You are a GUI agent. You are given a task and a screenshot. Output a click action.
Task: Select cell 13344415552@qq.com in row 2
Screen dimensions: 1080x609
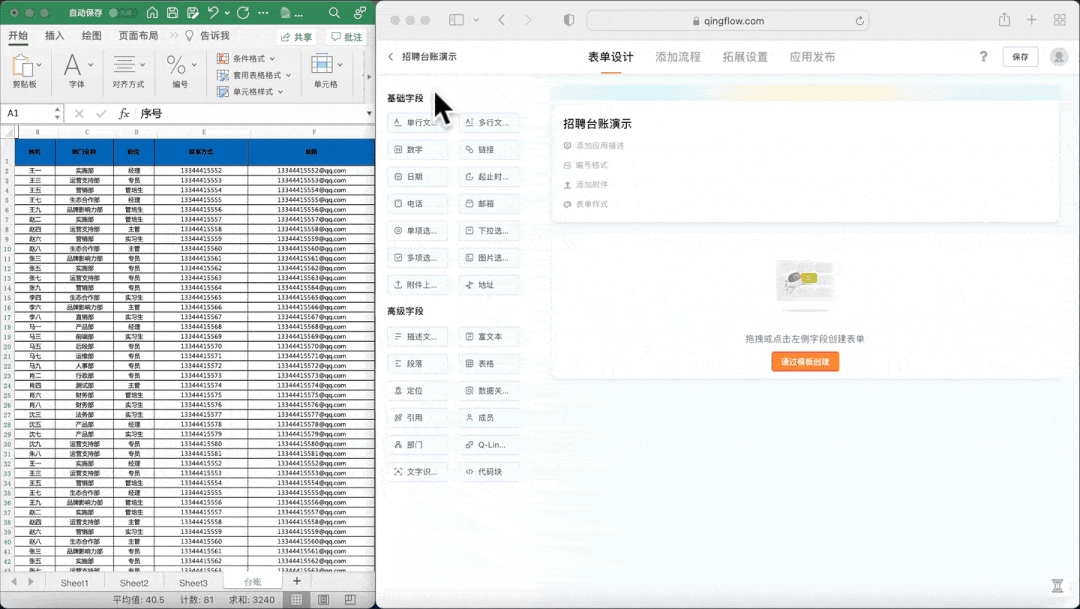pyautogui.click(x=311, y=170)
